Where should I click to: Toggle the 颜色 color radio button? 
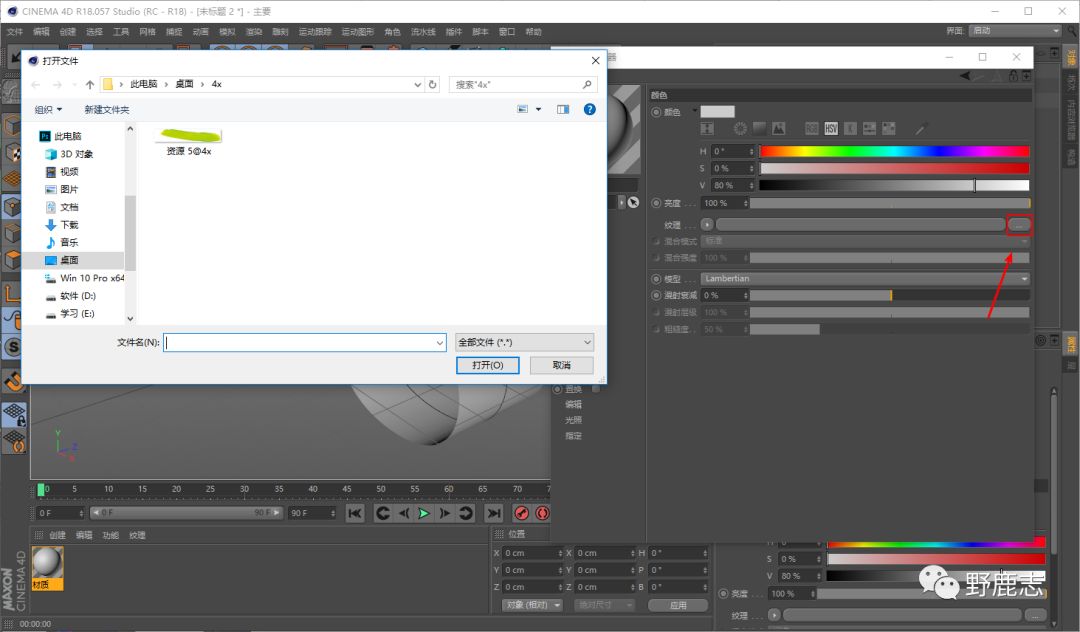[656, 112]
